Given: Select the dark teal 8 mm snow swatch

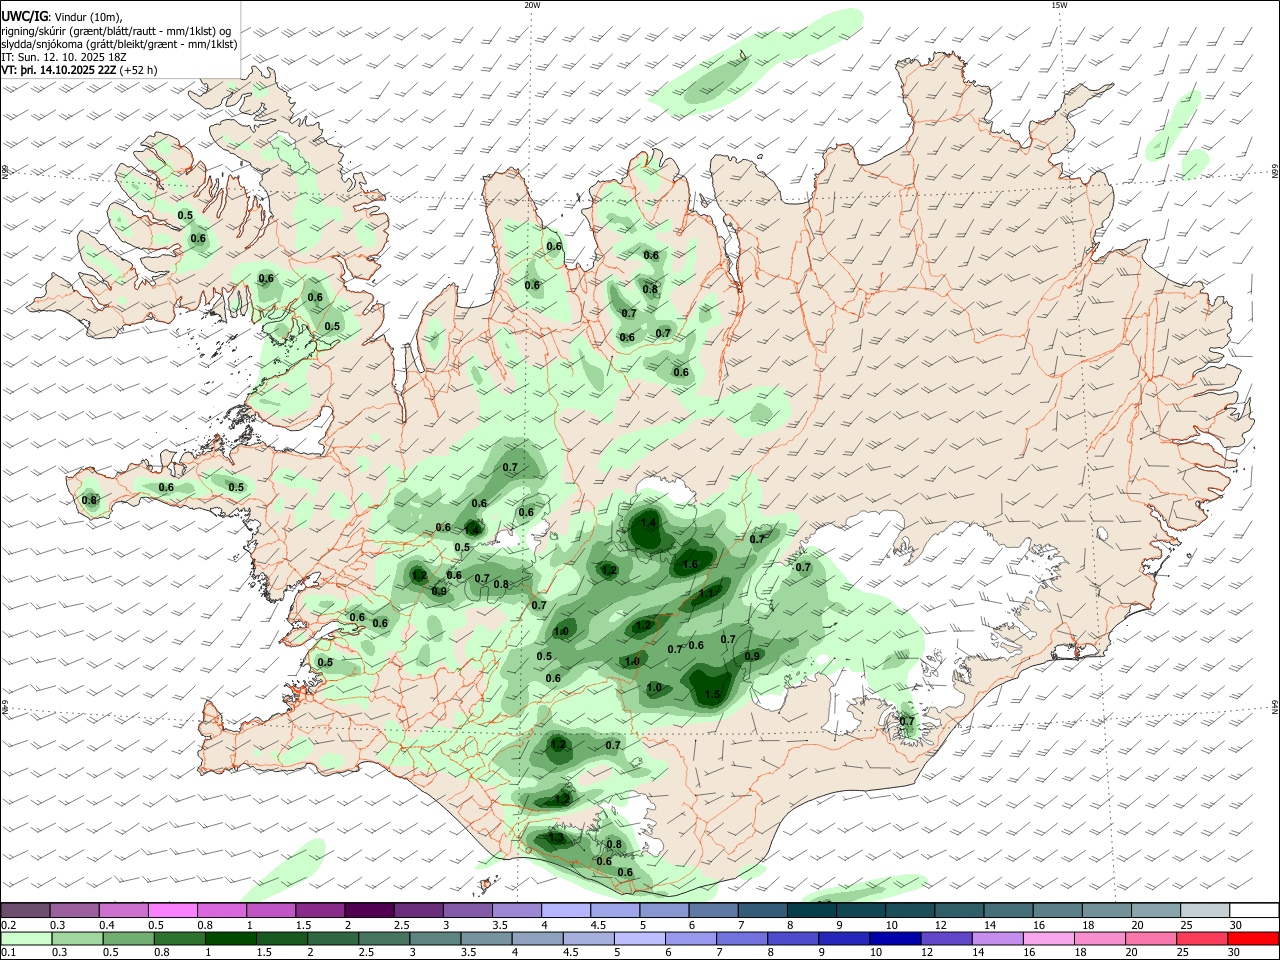Looking at the screenshot, I should (x=812, y=911).
